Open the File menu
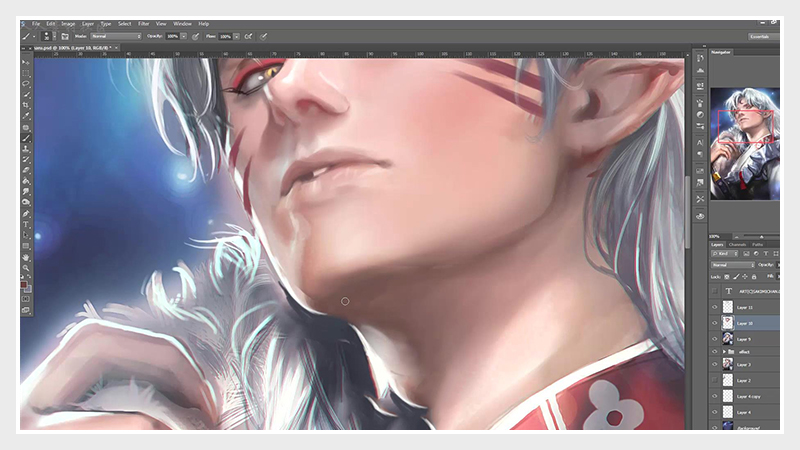Image resolution: width=800 pixels, height=450 pixels. coord(36,23)
